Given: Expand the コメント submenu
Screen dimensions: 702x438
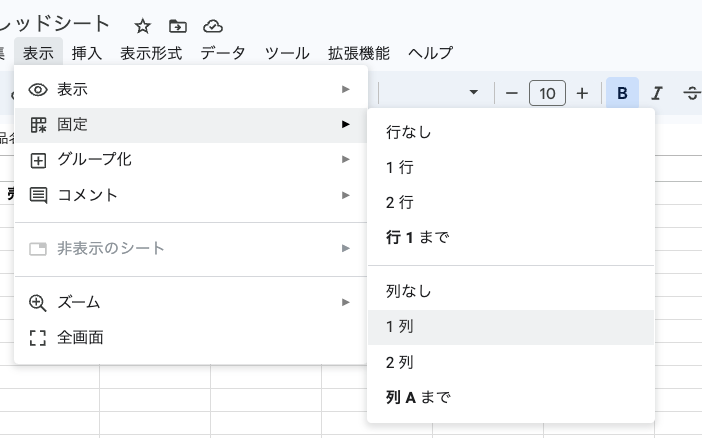Looking at the screenshot, I should coord(190,195).
